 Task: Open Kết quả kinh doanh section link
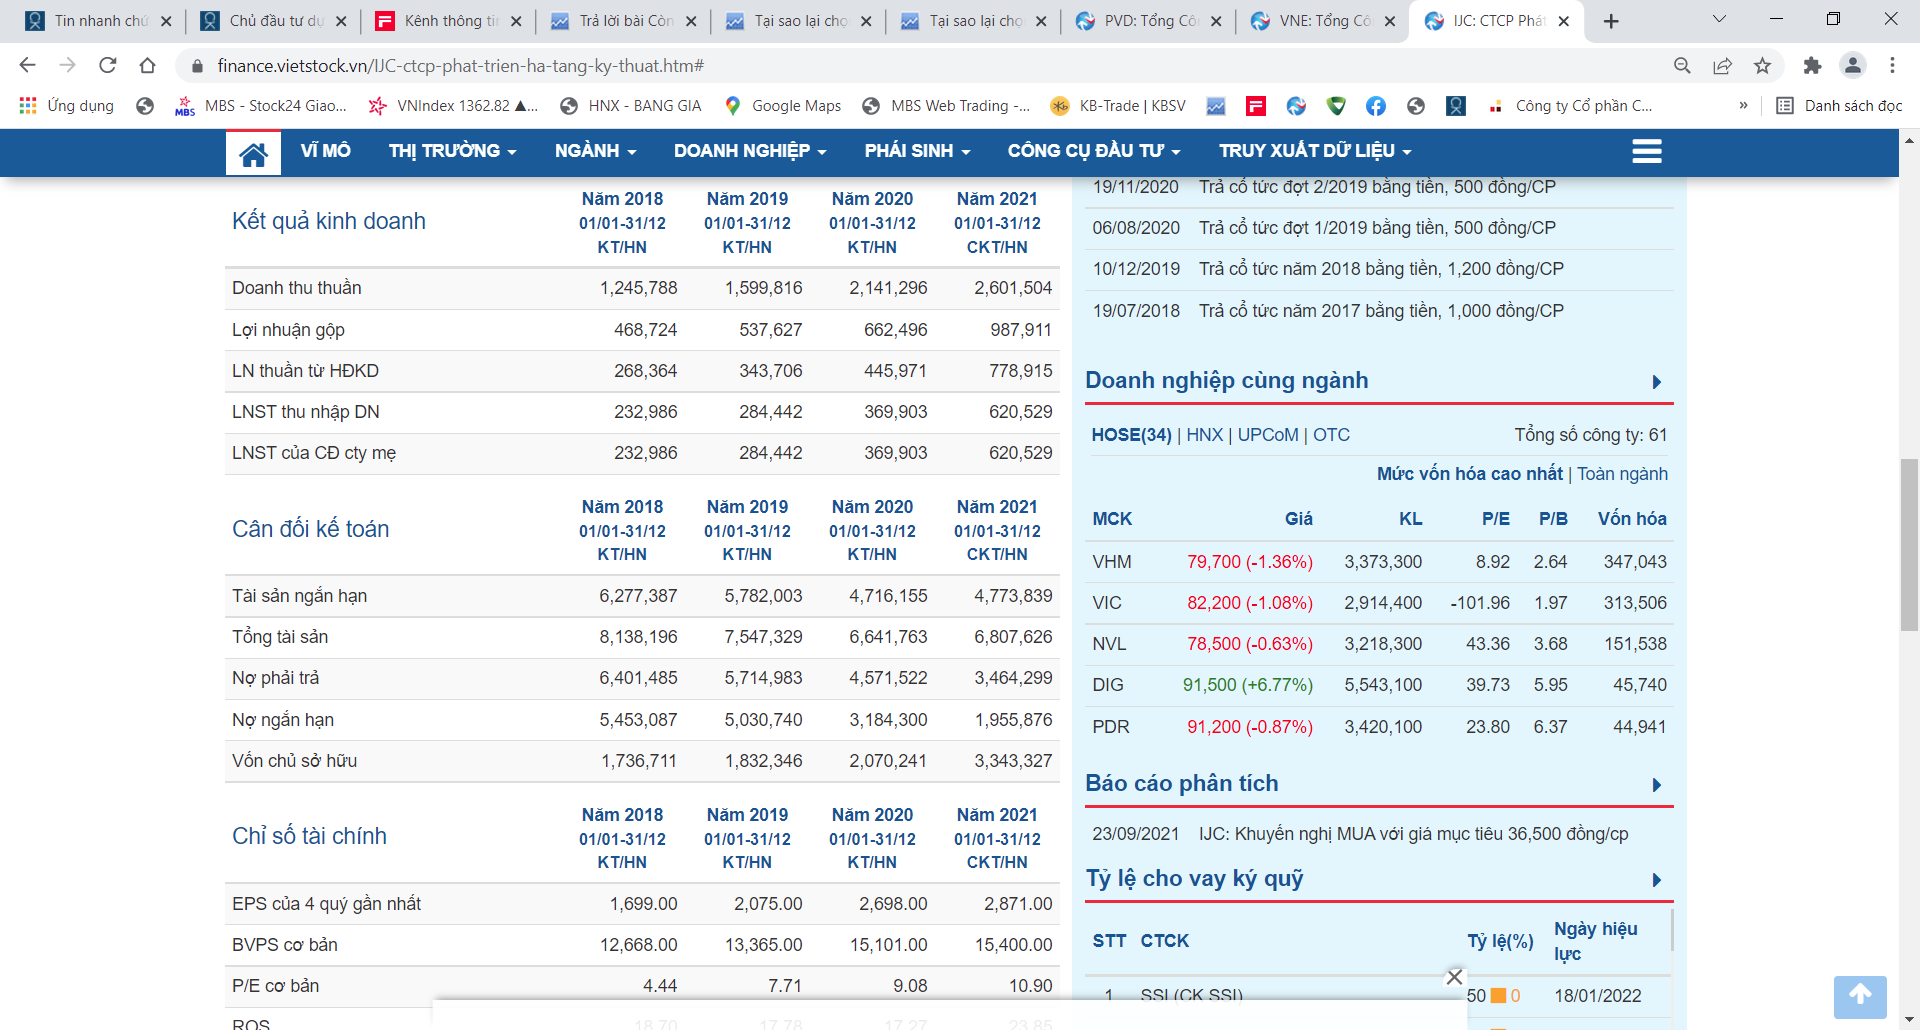pyautogui.click(x=329, y=221)
